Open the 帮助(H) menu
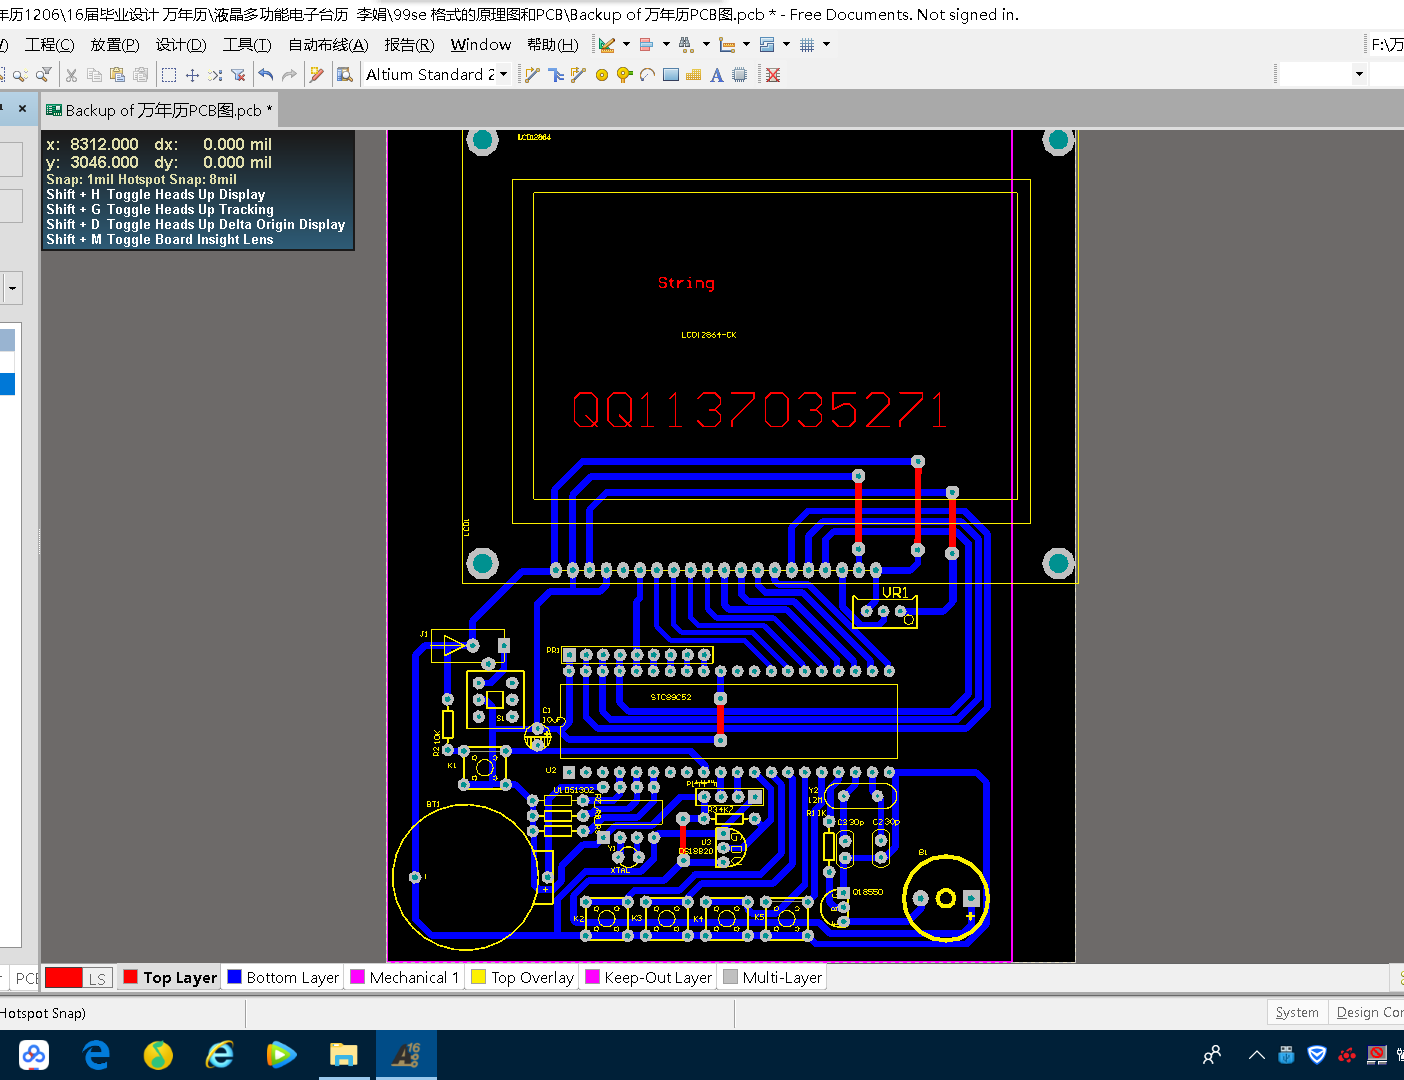This screenshot has height=1080, width=1404. pyautogui.click(x=552, y=45)
